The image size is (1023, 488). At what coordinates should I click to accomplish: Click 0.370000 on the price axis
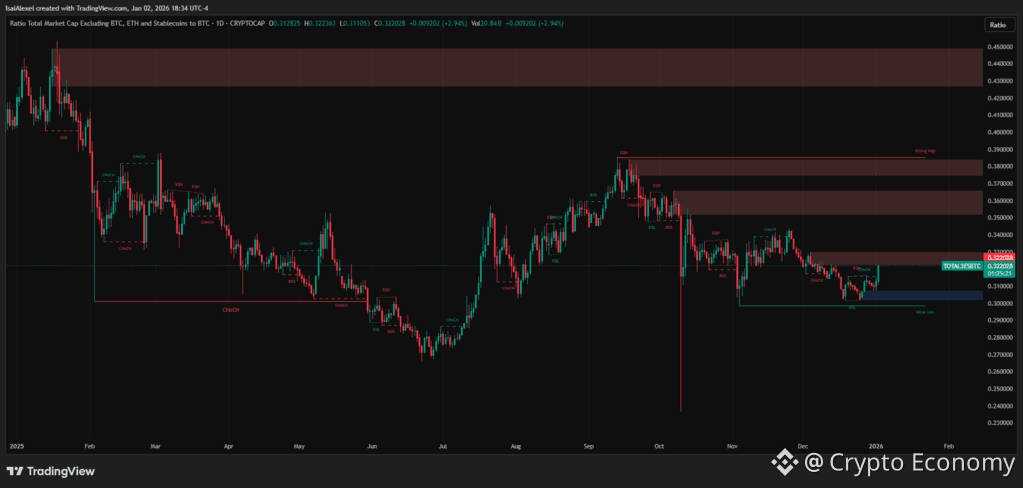[x=1000, y=183]
